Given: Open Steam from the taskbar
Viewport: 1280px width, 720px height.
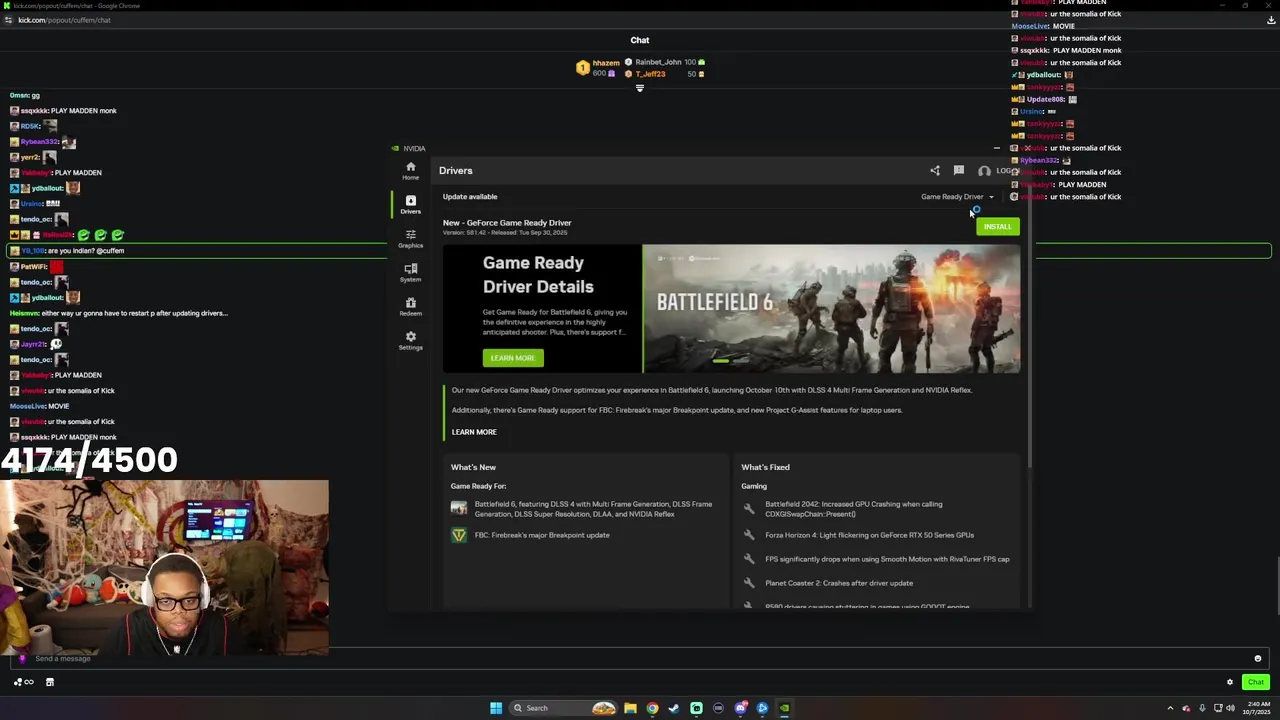Looking at the screenshot, I should [x=674, y=708].
